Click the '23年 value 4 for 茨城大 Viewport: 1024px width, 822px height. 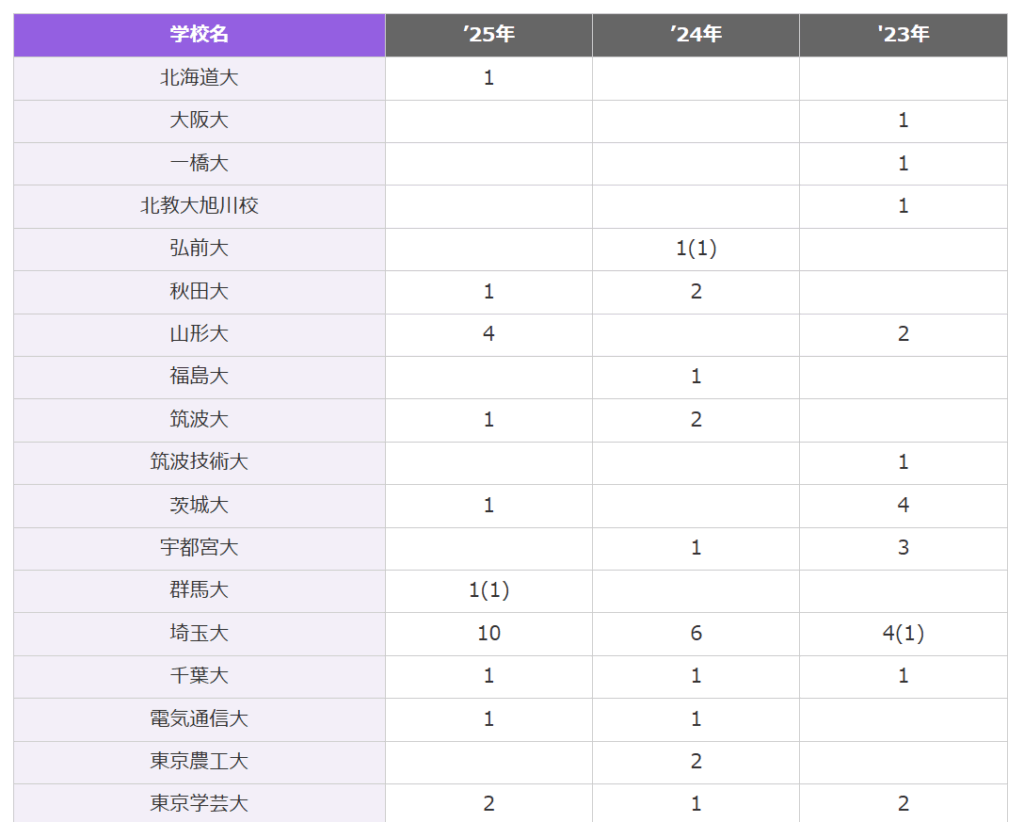click(902, 505)
